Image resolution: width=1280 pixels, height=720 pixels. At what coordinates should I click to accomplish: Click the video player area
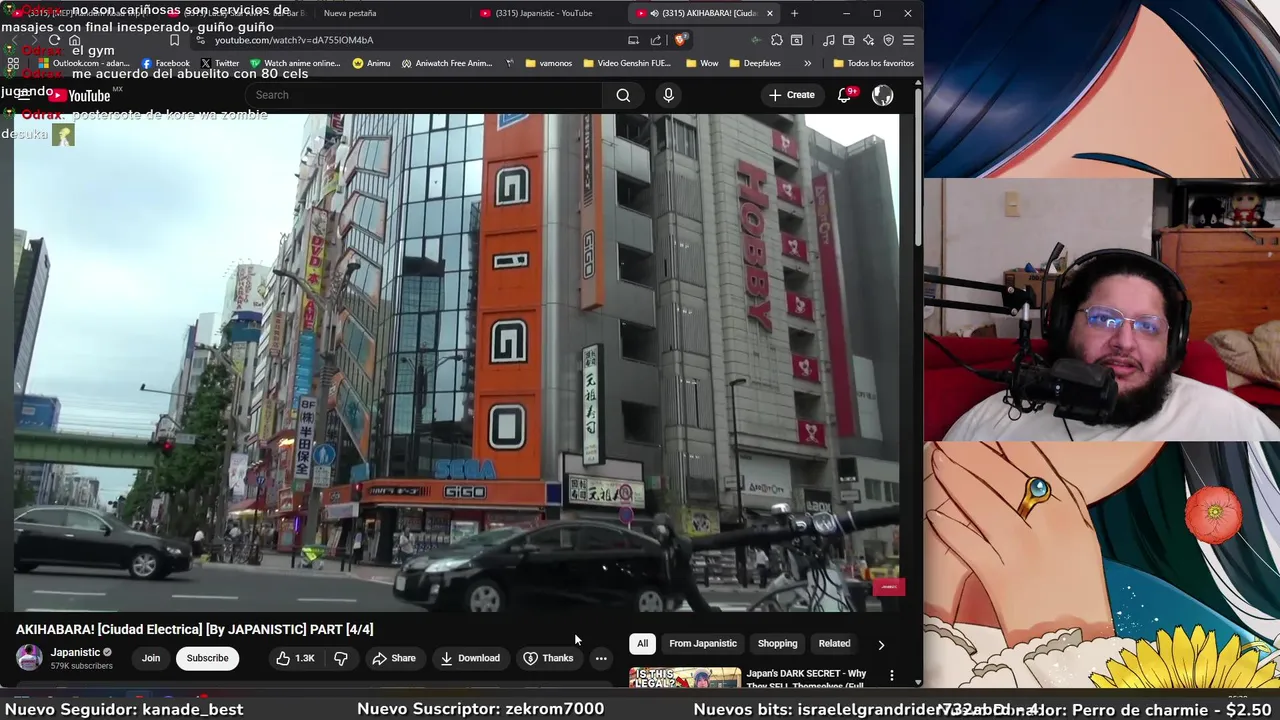click(x=456, y=362)
